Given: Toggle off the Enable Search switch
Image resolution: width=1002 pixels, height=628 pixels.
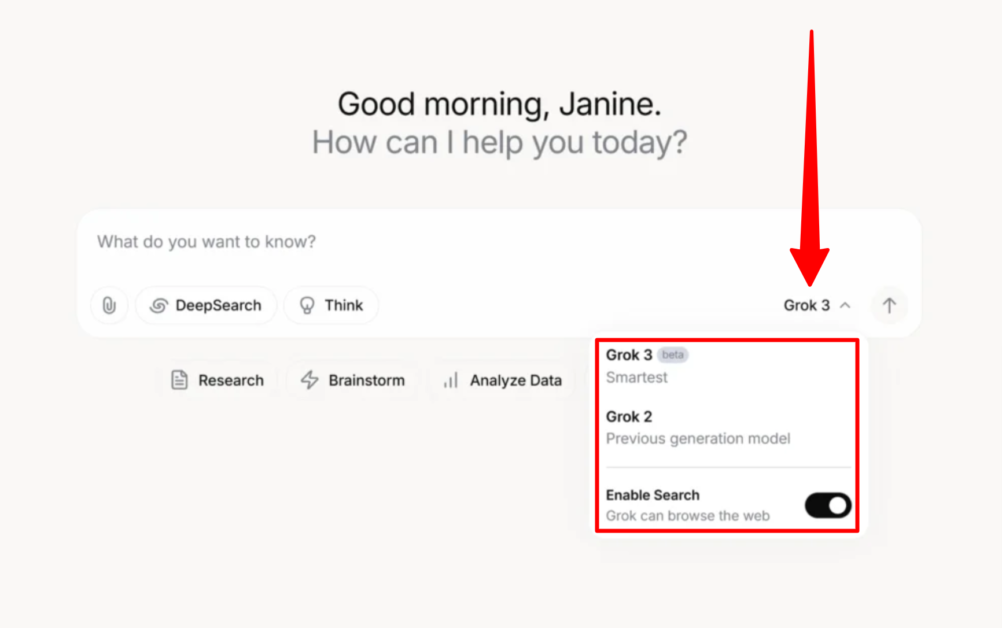Looking at the screenshot, I should point(828,505).
